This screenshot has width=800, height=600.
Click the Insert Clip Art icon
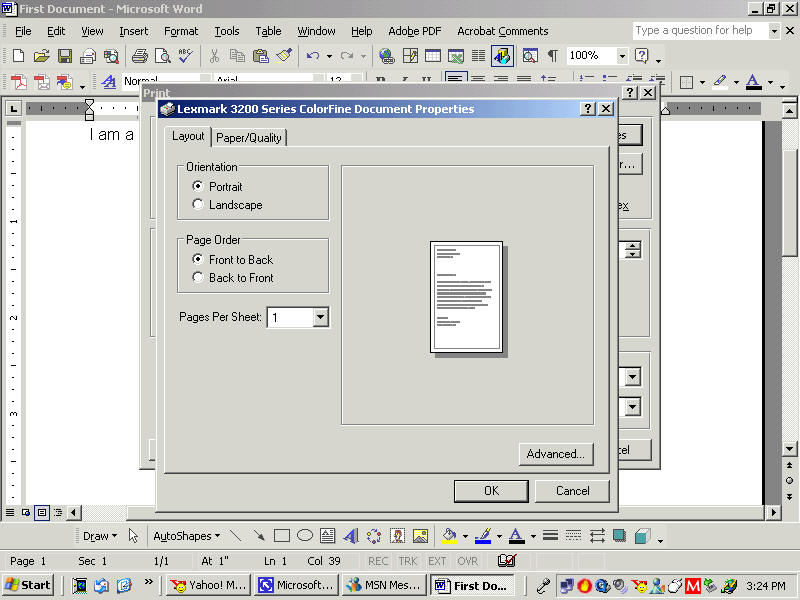397,536
